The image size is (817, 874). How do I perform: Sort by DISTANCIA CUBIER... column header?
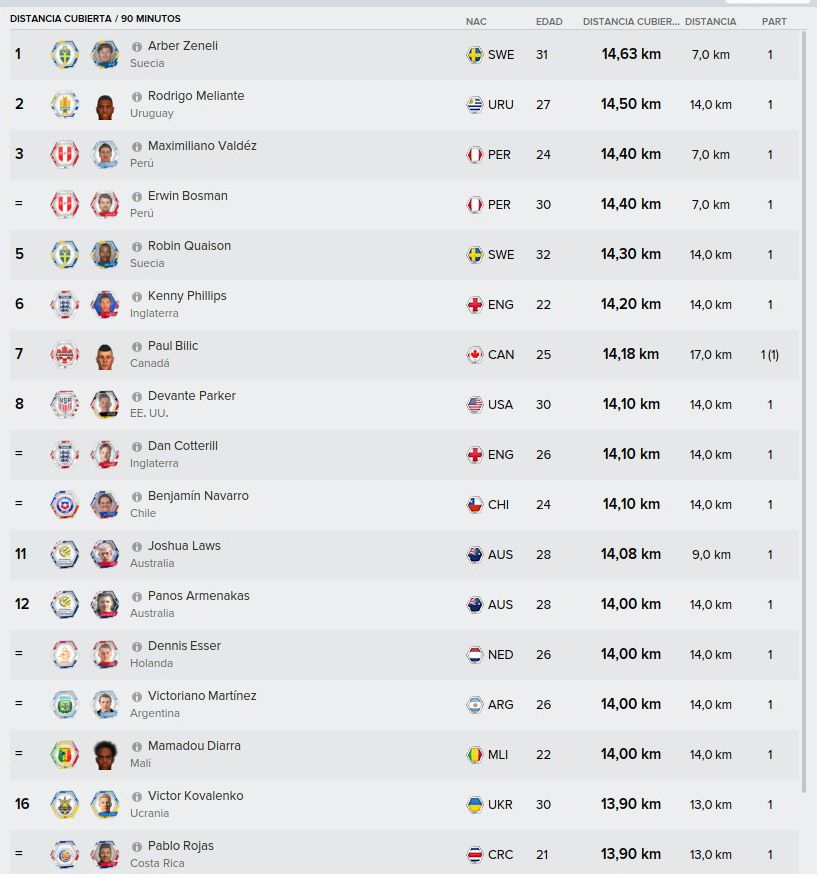[631, 22]
